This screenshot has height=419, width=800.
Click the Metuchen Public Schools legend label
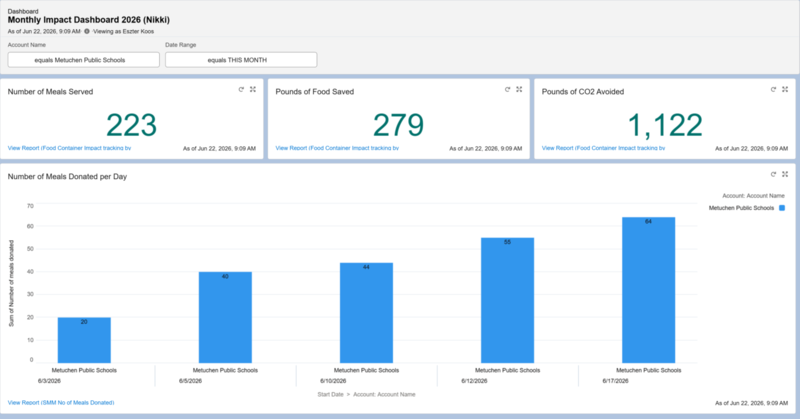click(x=741, y=208)
